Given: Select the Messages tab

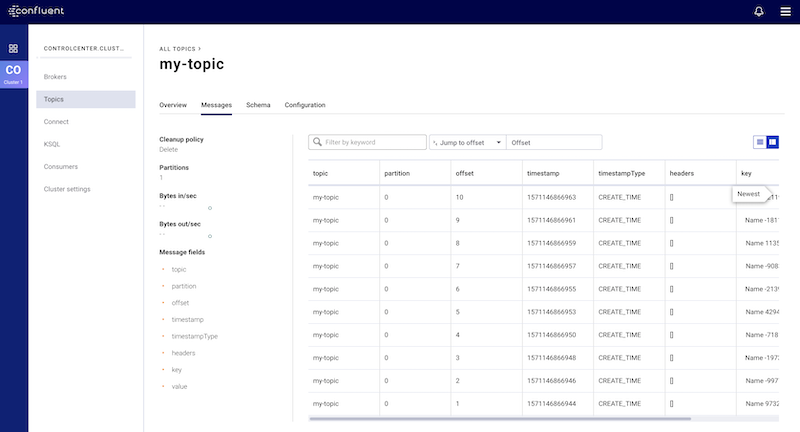Looking at the screenshot, I should pyautogui.click(x=216, y=105).
